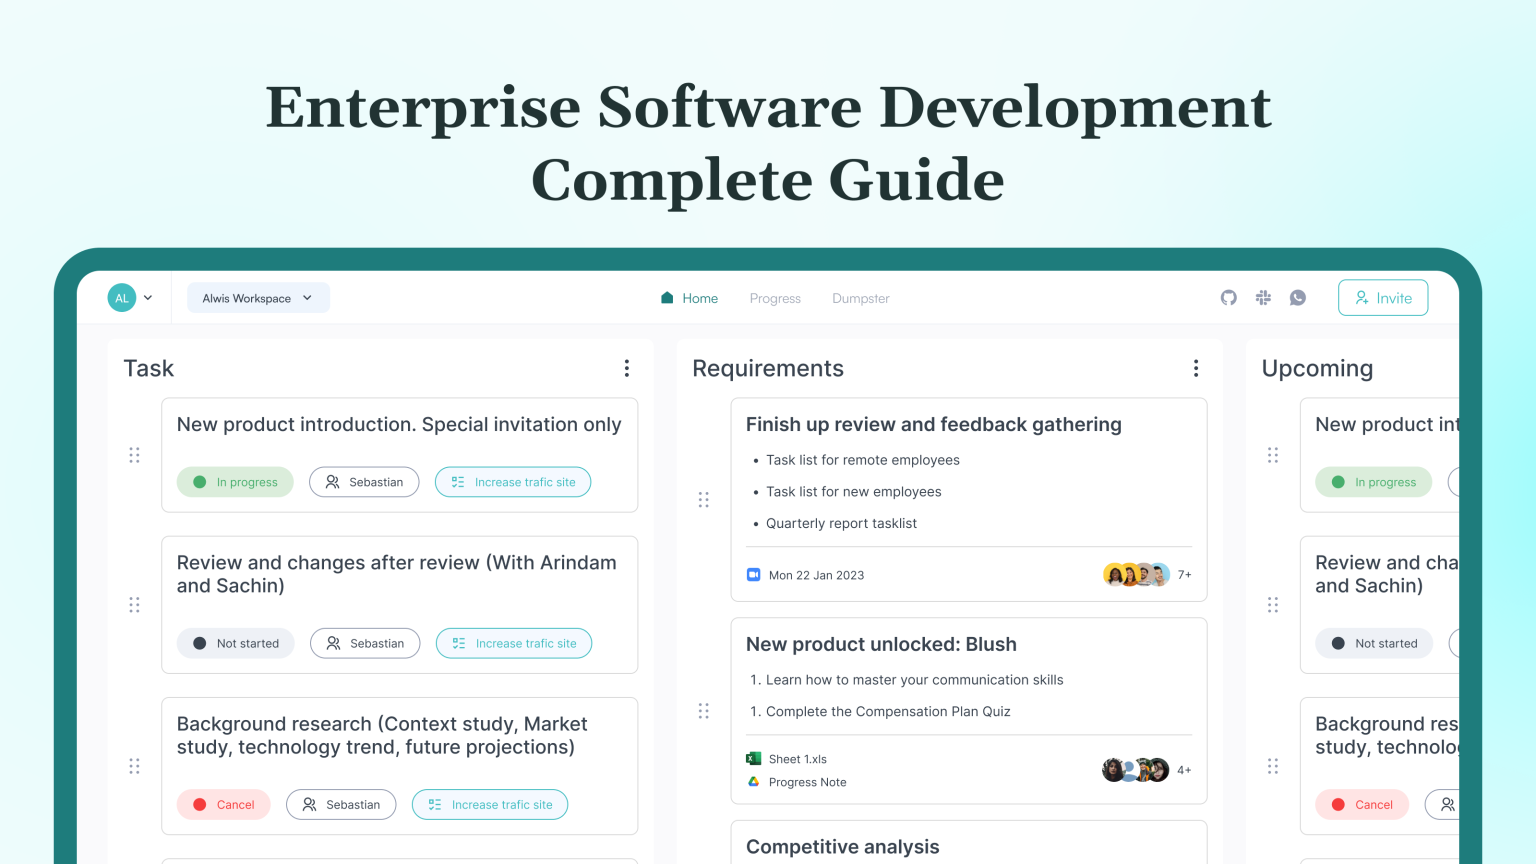Click Increase trafic site tag on Task's Background research
Viewport: 1536px width, 864px height.
pyautogui.click(x=490, y=804)
